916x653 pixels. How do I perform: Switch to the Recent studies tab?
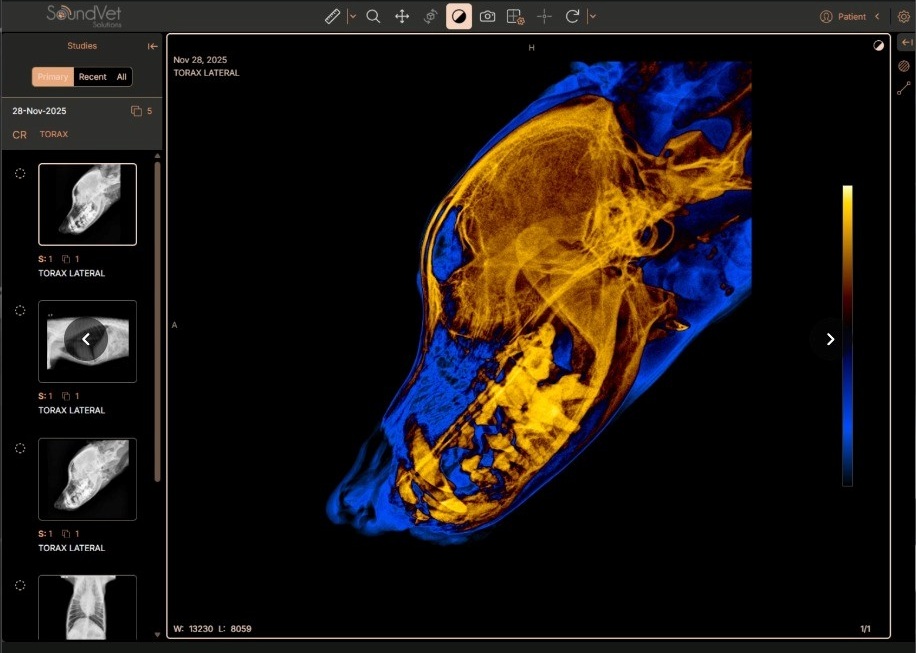(x=92, y=77)
